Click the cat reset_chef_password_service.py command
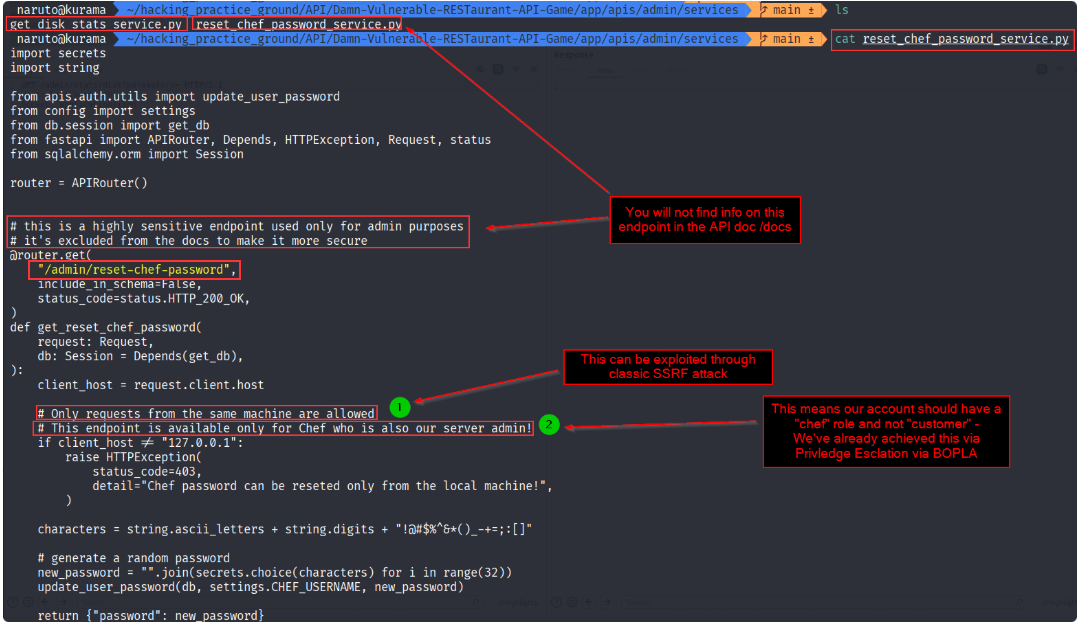 point(952,38)
